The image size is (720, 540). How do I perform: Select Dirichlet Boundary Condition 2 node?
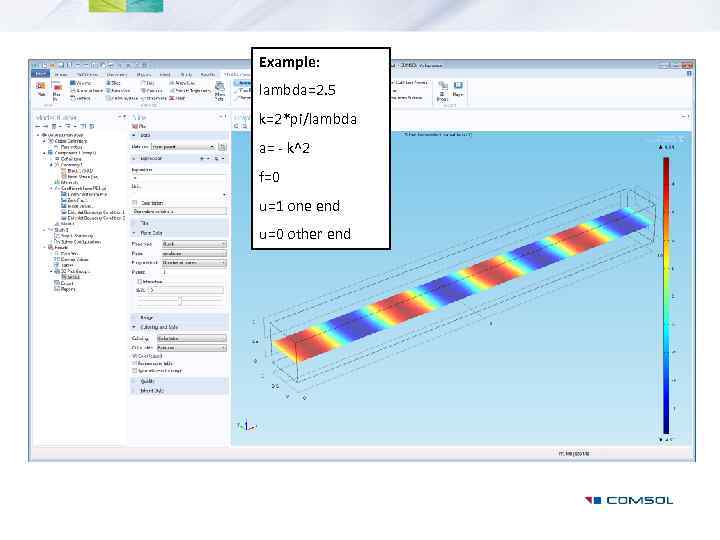[93, 218]
